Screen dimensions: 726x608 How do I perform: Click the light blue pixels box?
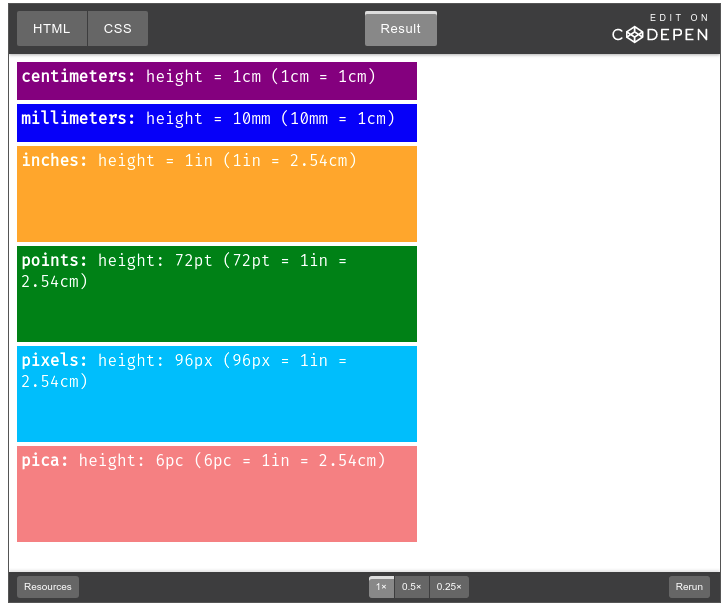pos(217,394)
